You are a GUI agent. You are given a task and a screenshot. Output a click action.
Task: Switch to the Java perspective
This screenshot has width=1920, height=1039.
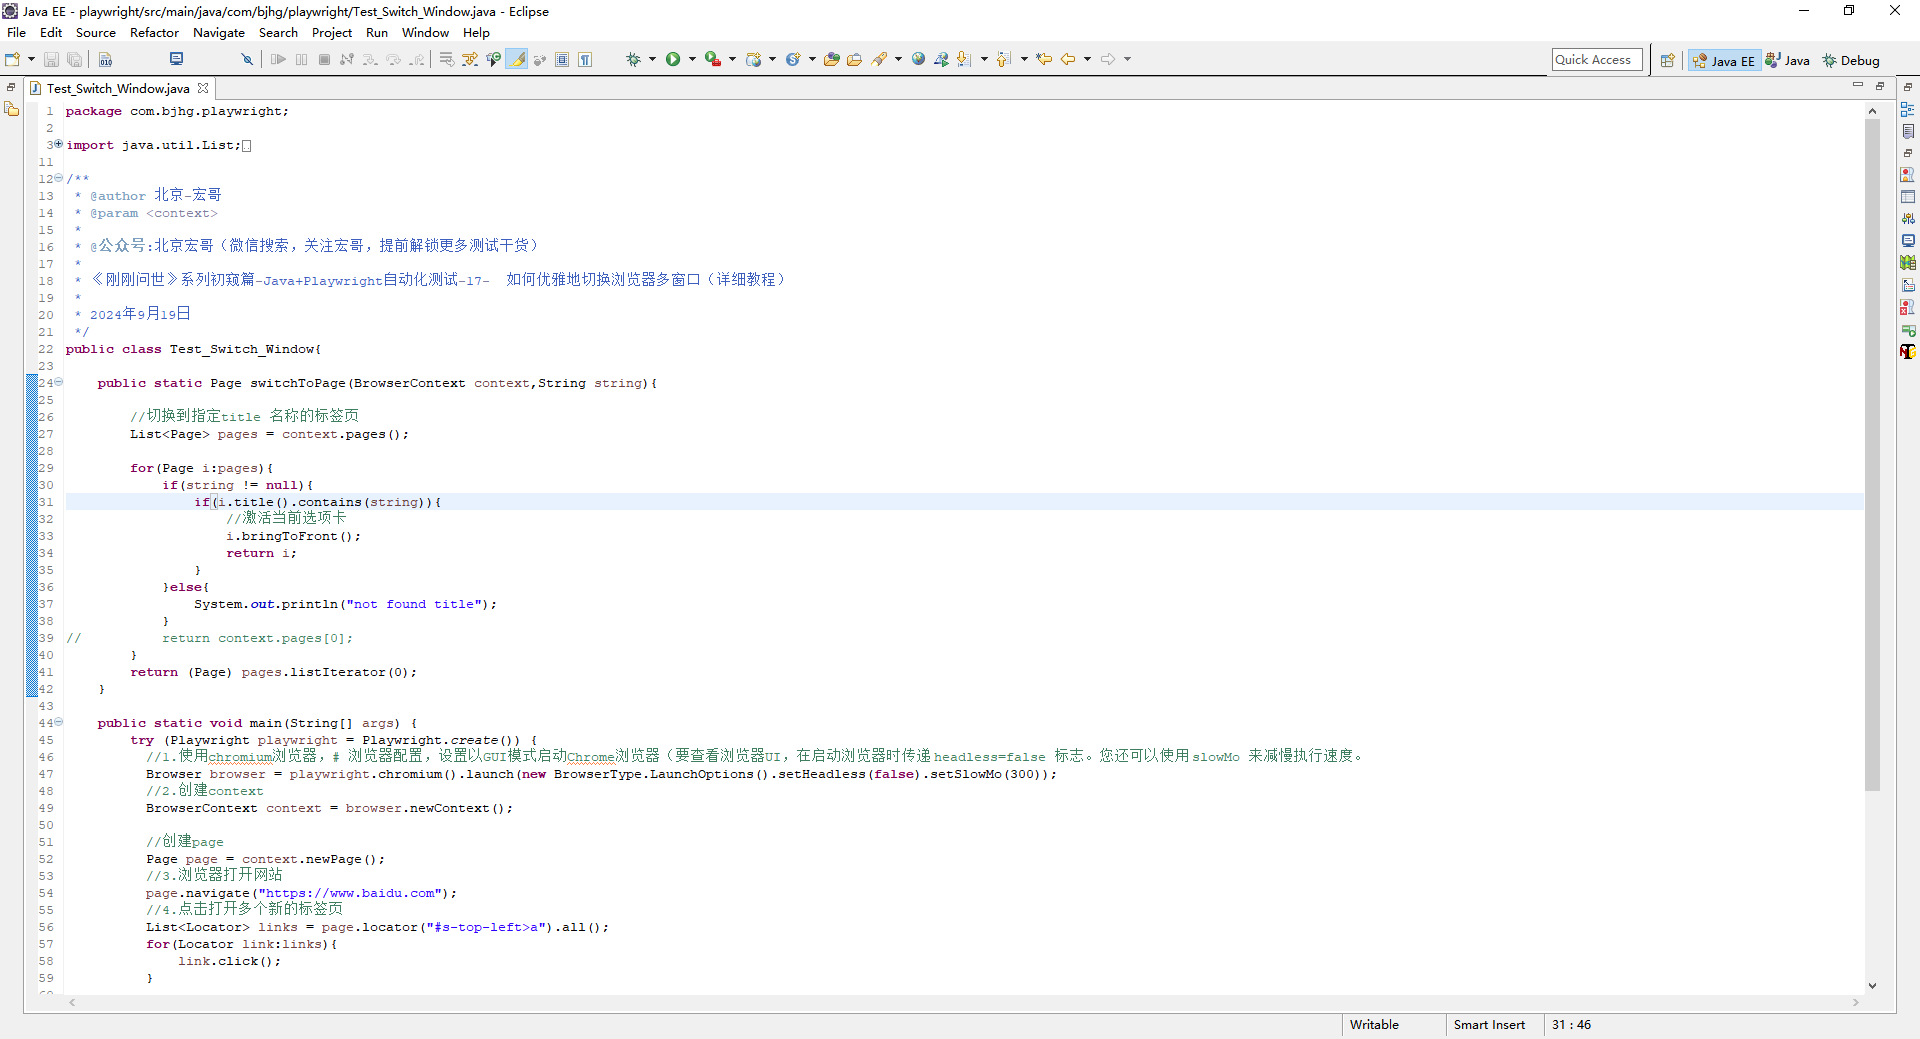click(x=1788, y=61)
